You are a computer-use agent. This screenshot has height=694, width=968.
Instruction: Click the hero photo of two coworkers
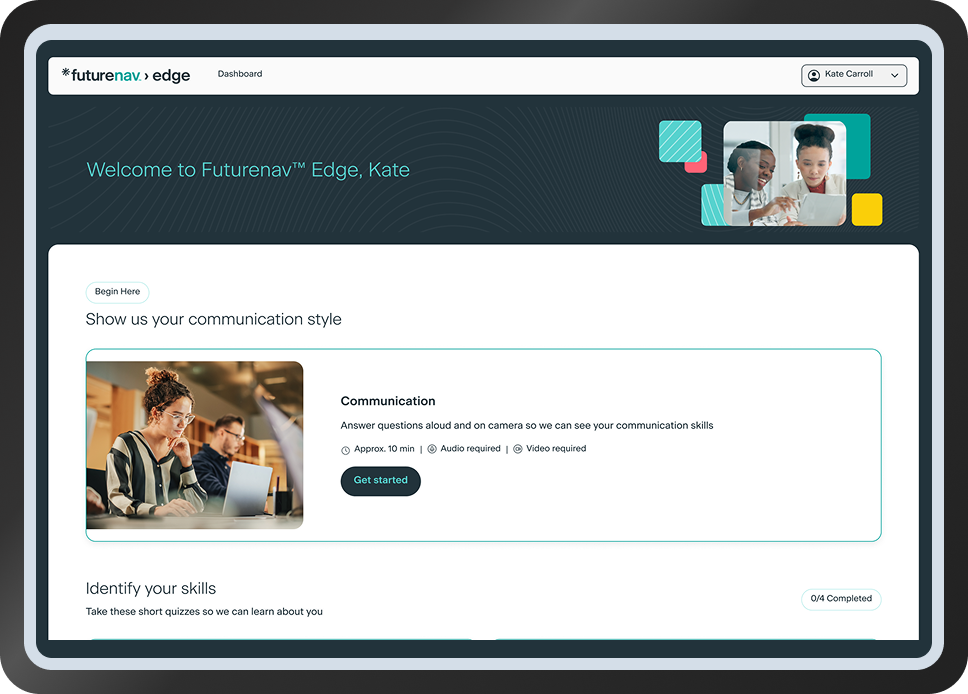pos(784,172)
